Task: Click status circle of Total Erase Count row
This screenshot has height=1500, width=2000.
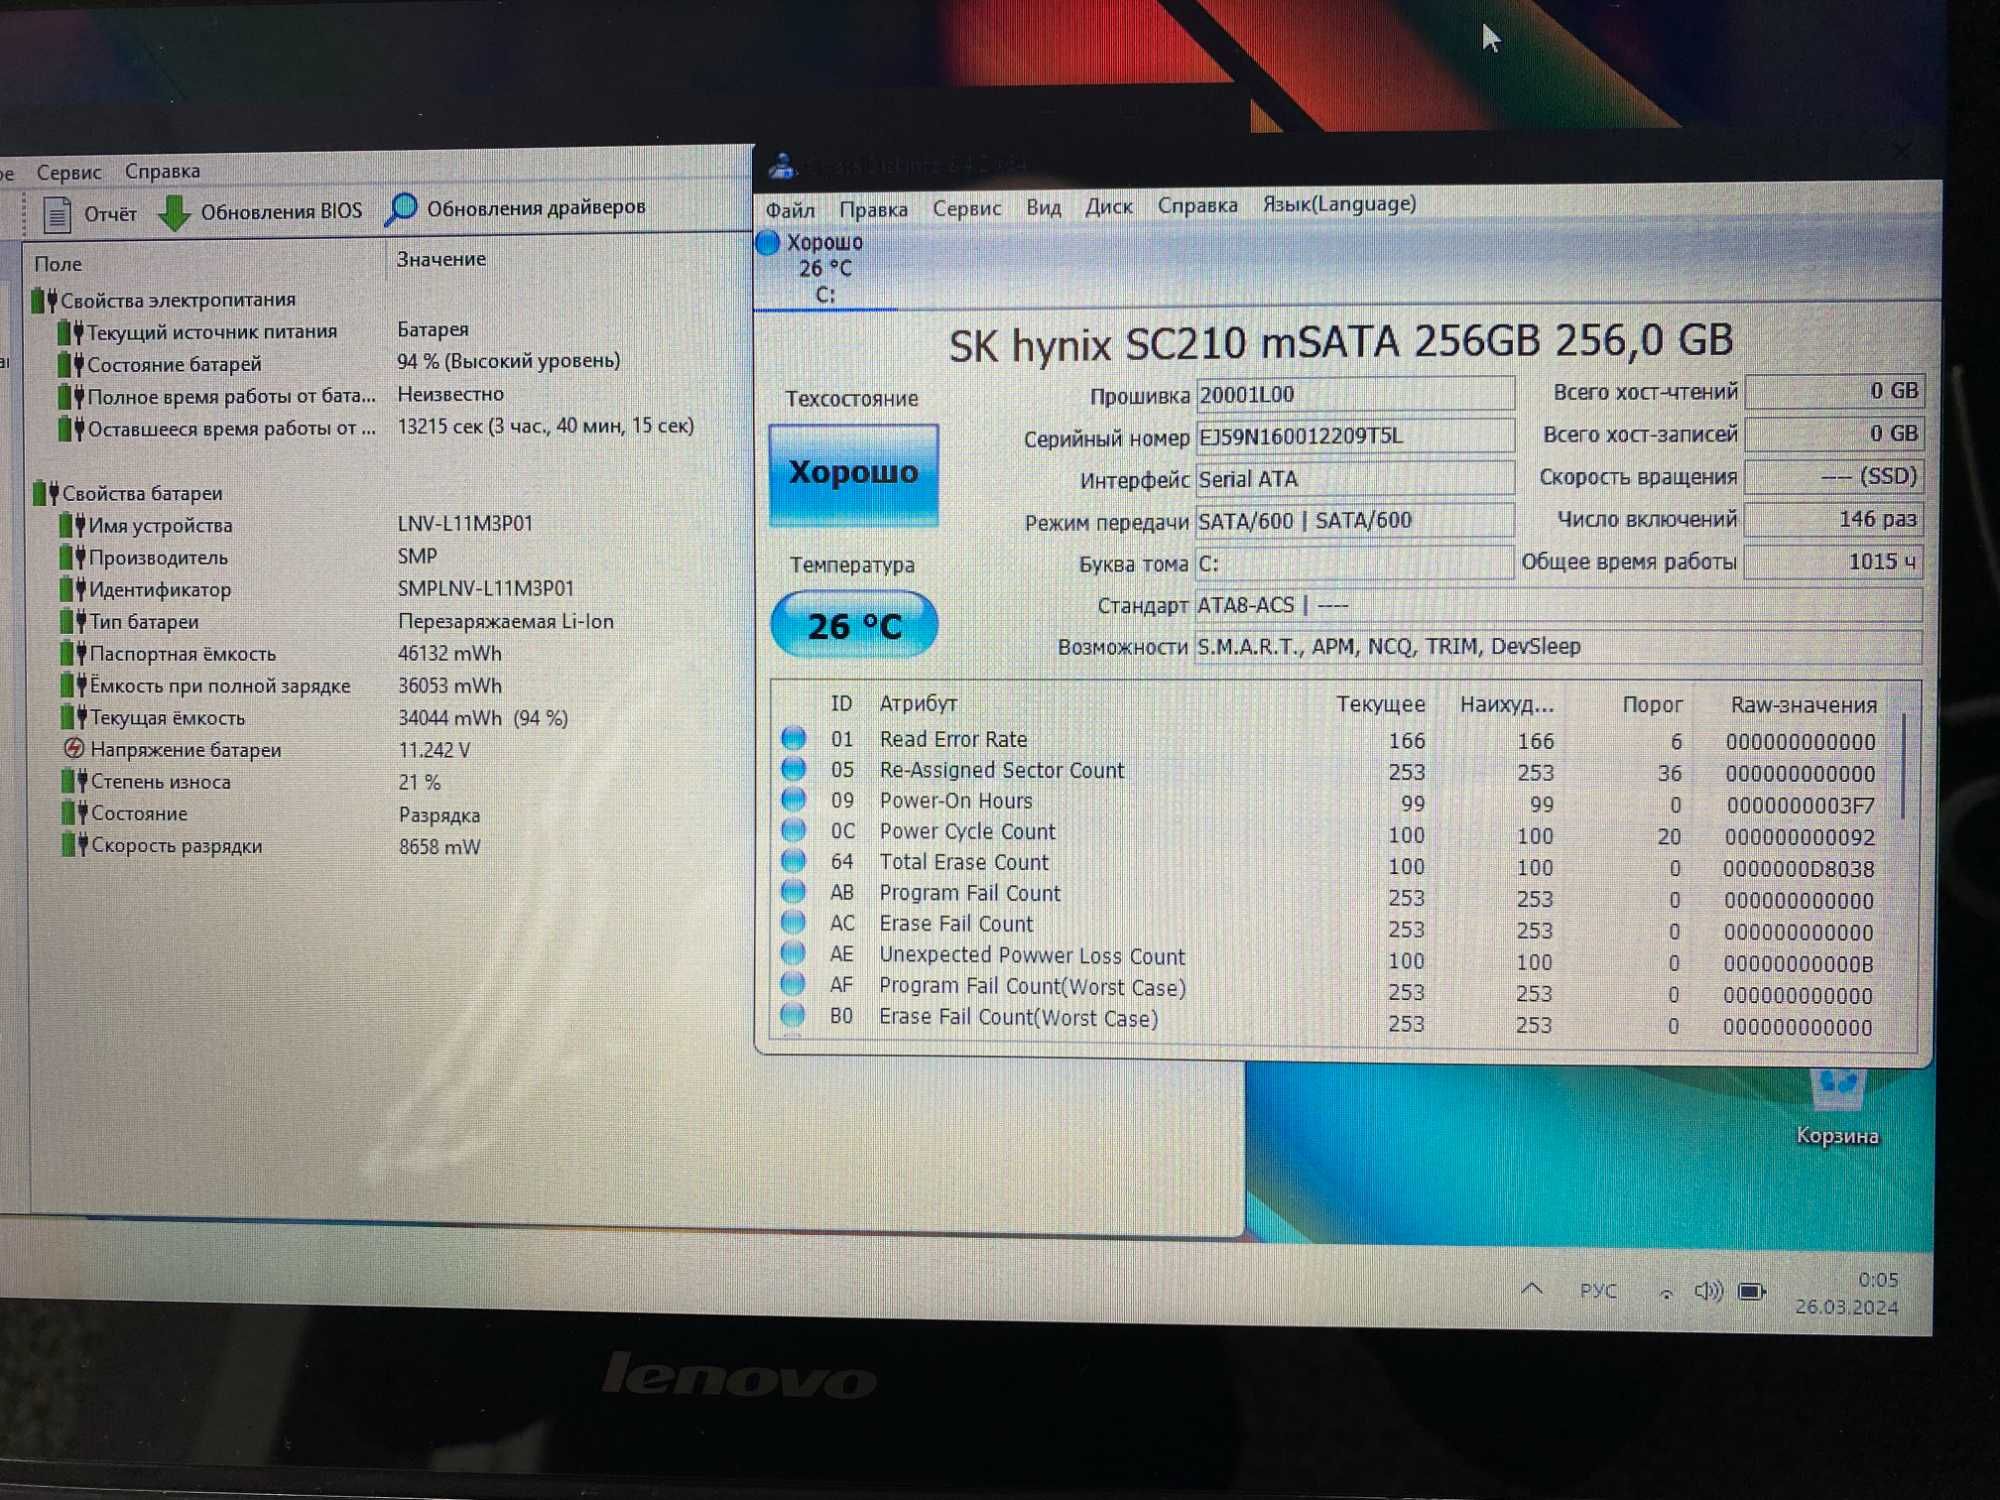Action: coord(793,860)
